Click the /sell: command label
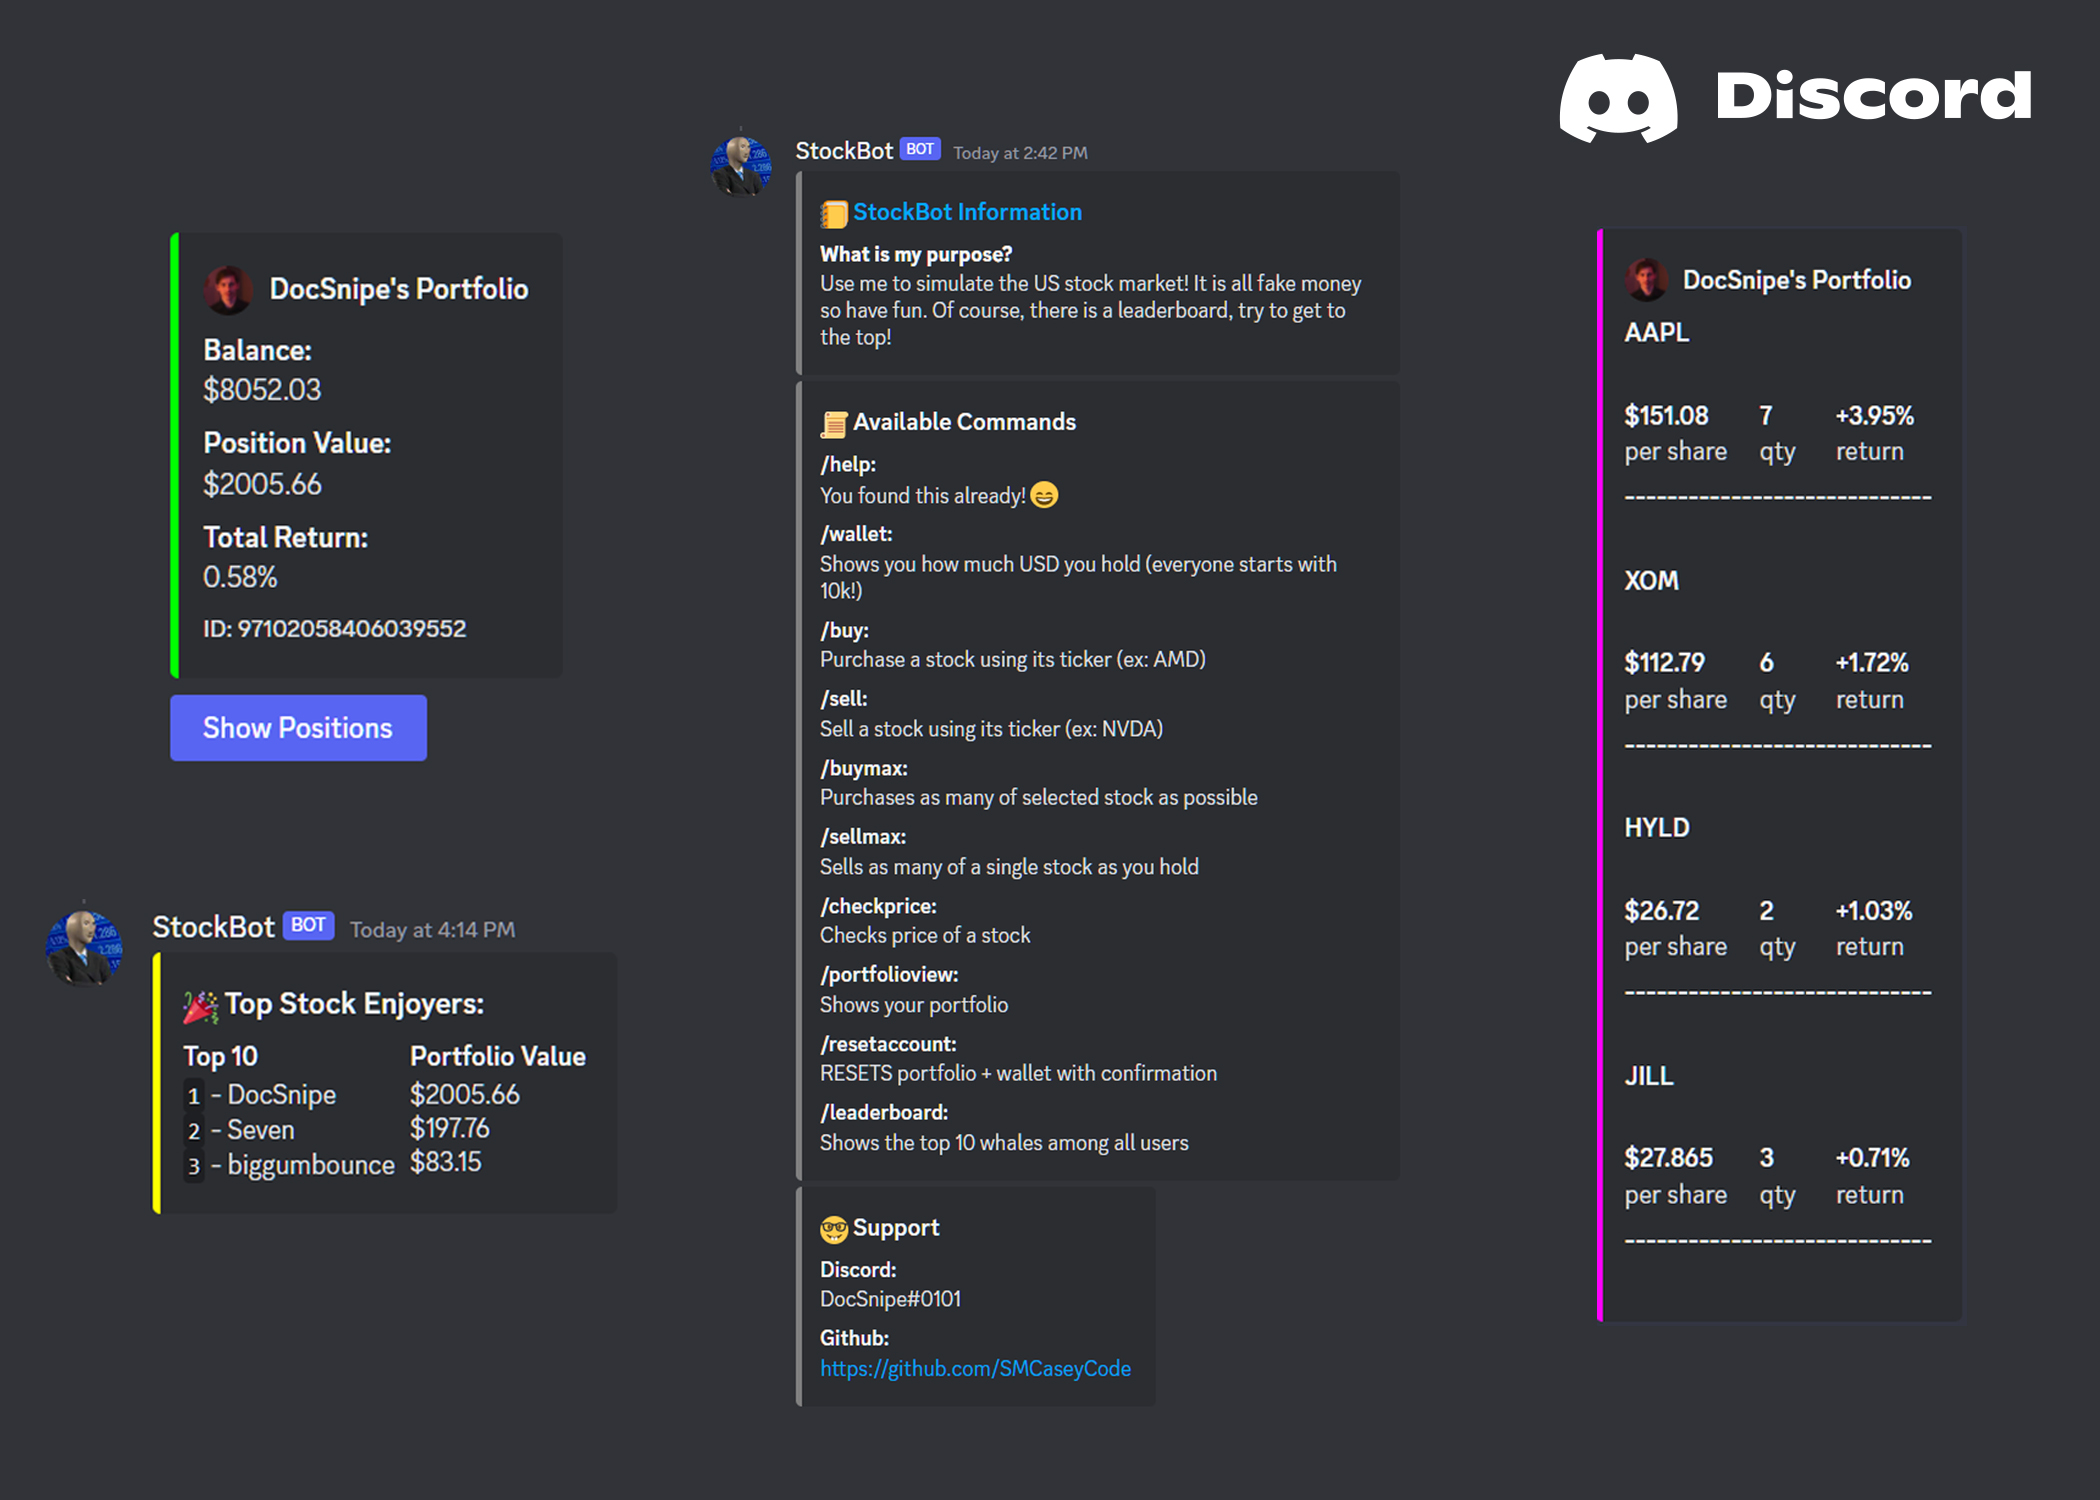Viewport: 2100px width, 1500px height. point(843,698)
